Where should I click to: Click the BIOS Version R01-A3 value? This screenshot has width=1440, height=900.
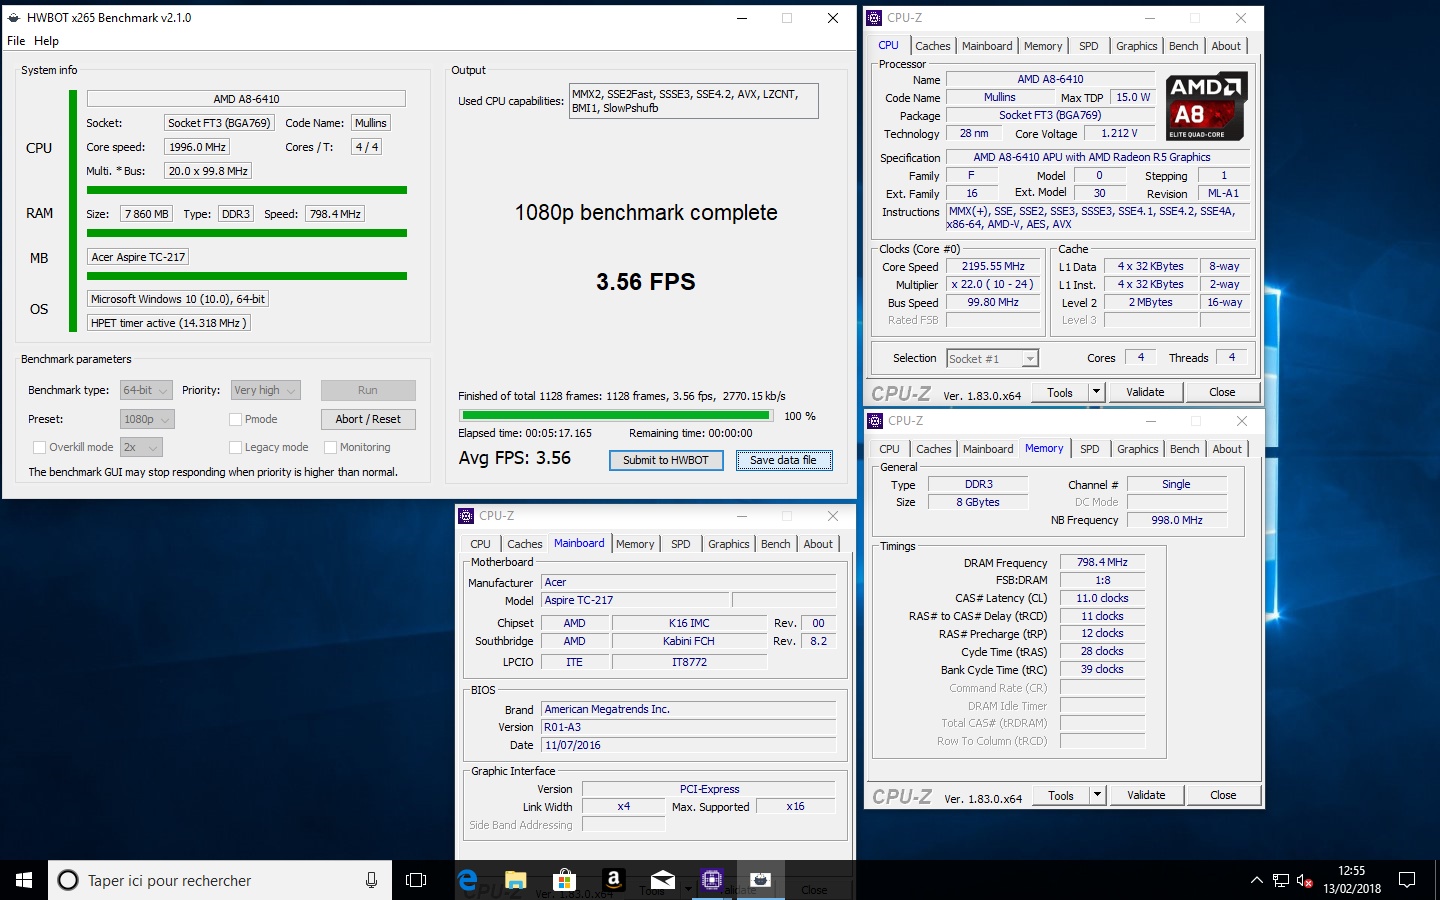pyautogui.click(x=688, y=727)
